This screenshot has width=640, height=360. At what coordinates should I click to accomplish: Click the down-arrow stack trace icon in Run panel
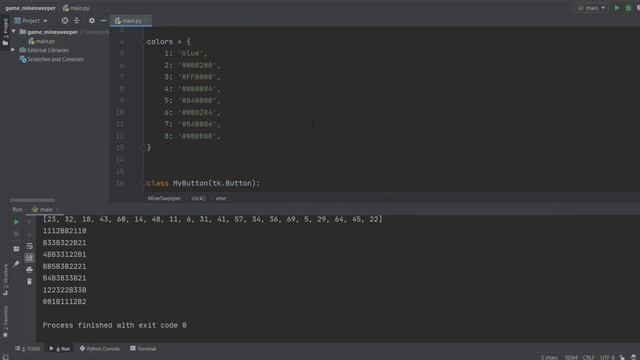pos(29,234)
